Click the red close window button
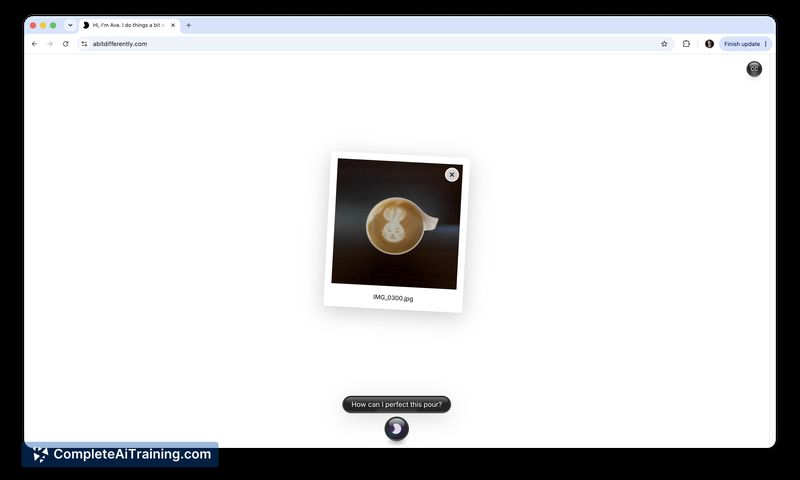Screen dimensions: 800x480 [x=33, y=25]
